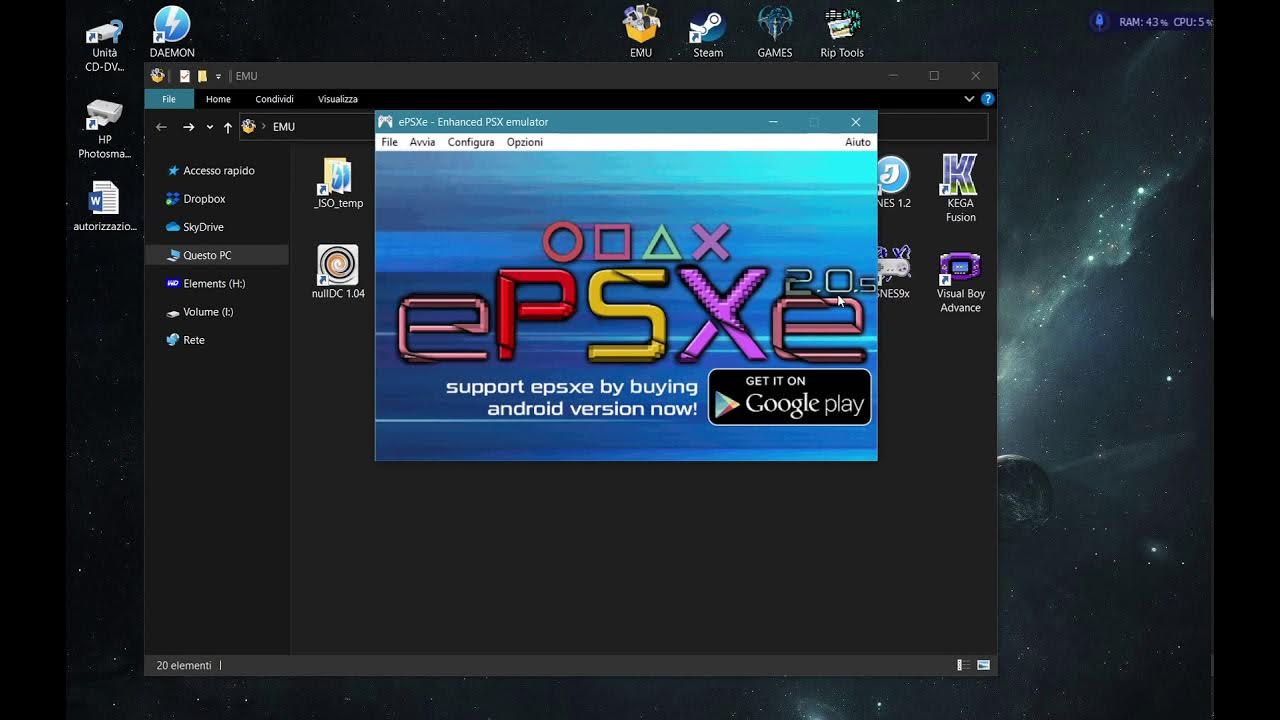
Task: Click New folder quick access toolbar icon
Action: 202,76
